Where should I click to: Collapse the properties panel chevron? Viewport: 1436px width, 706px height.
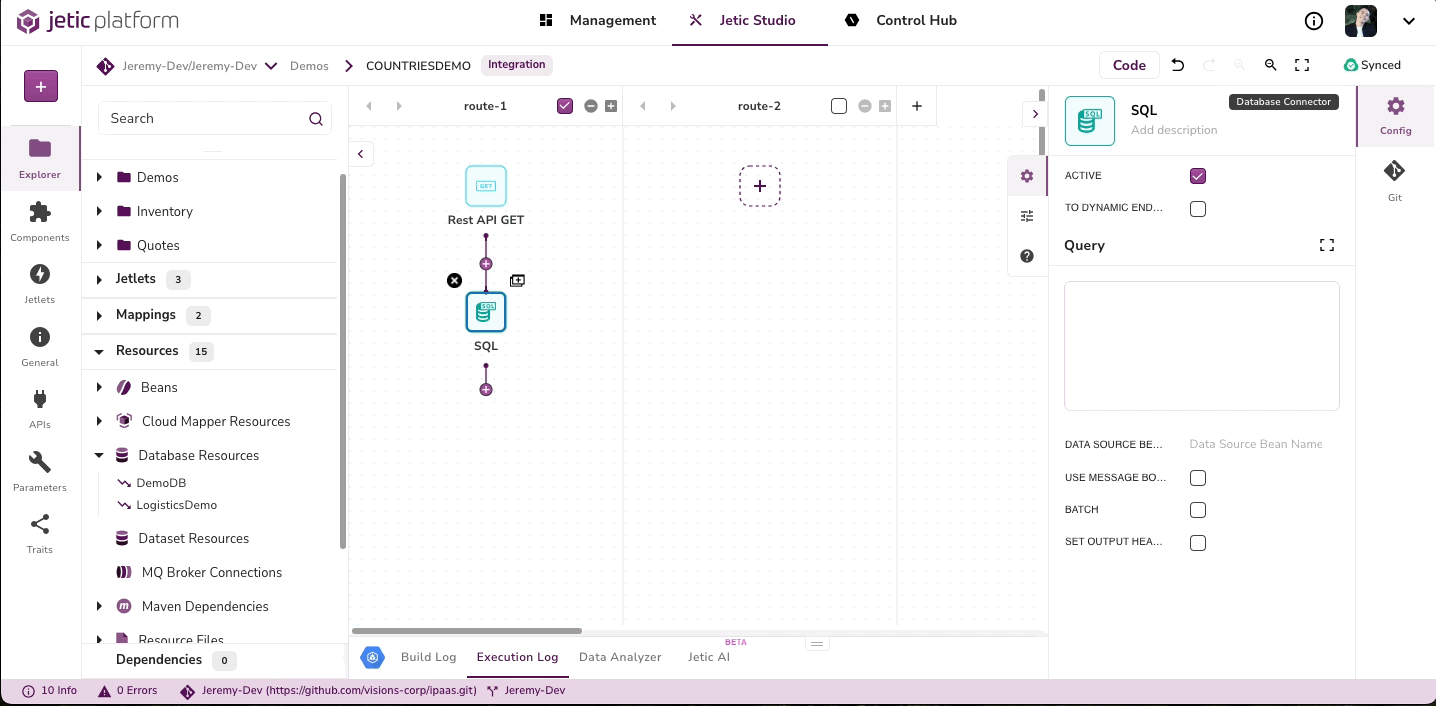point(1035,114)
